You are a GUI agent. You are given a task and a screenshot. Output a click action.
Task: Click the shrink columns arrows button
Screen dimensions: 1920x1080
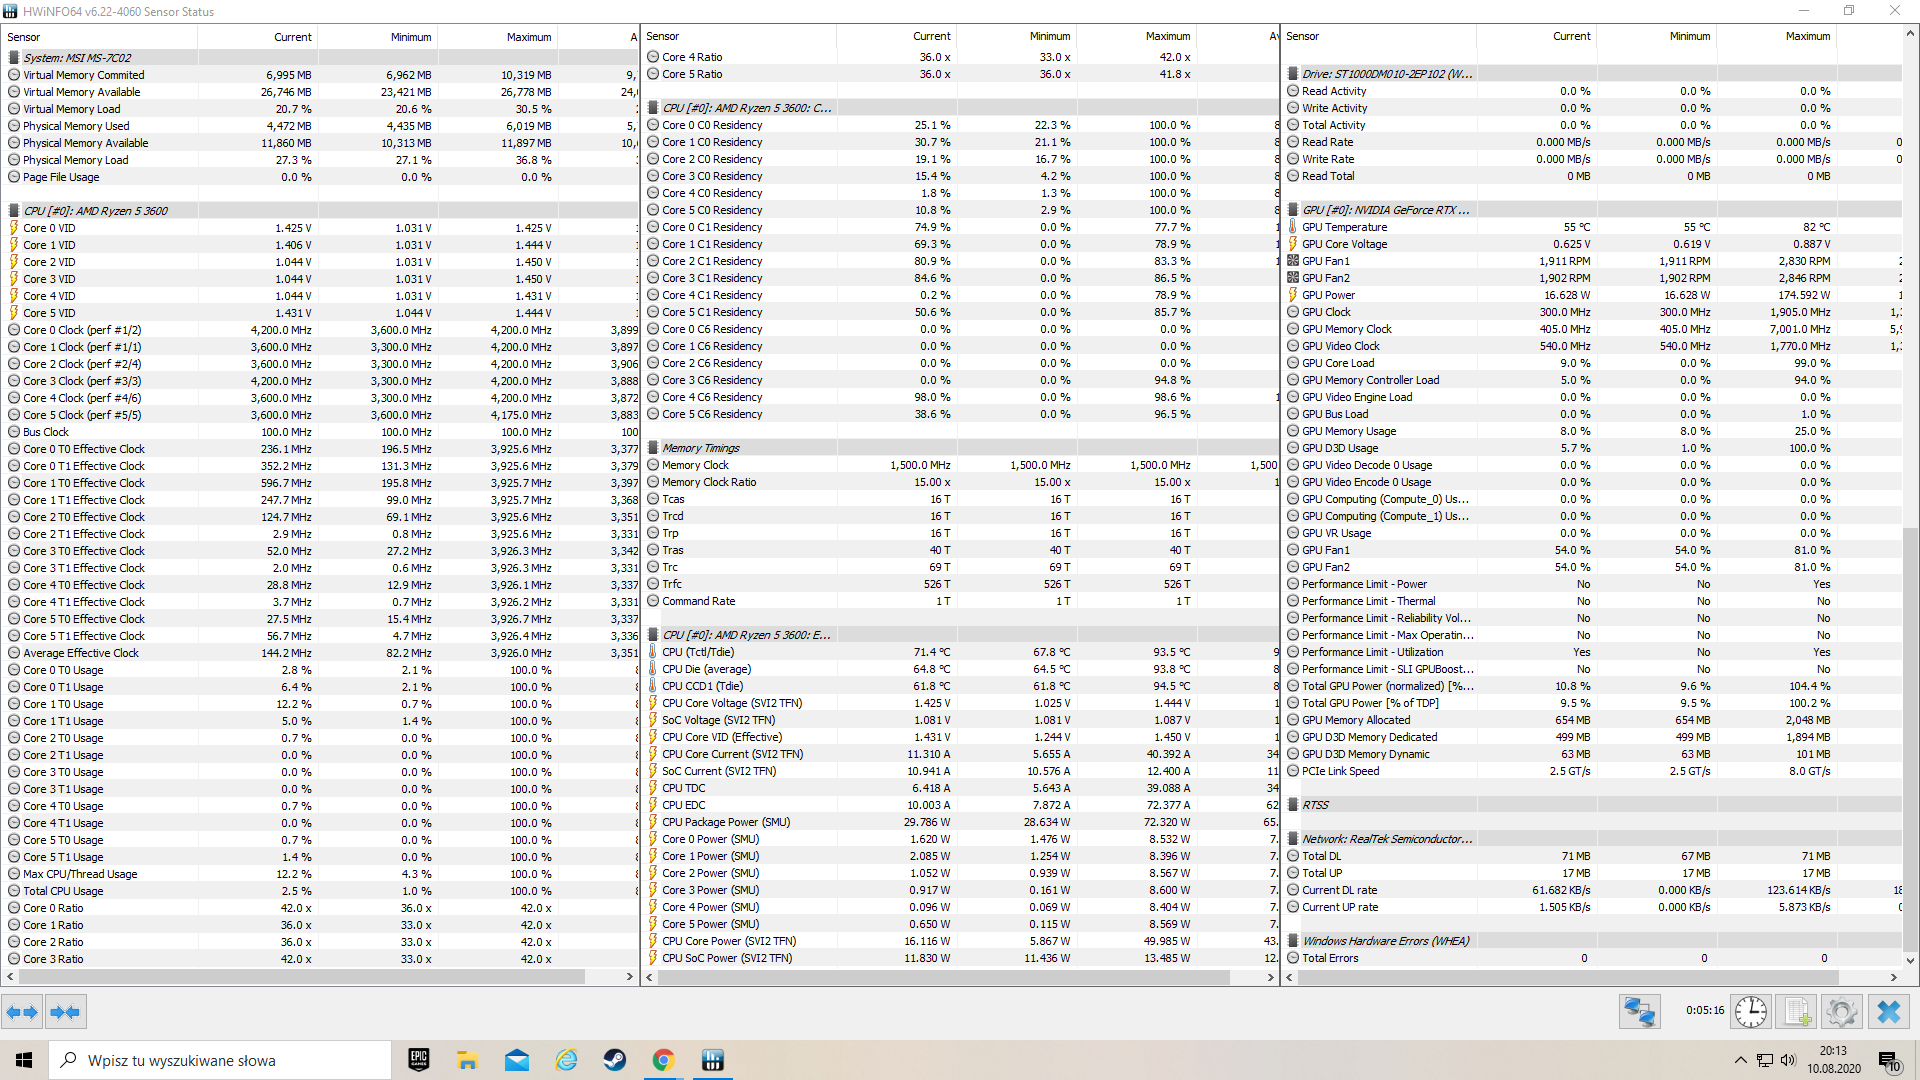click(x=66, y=1012)
